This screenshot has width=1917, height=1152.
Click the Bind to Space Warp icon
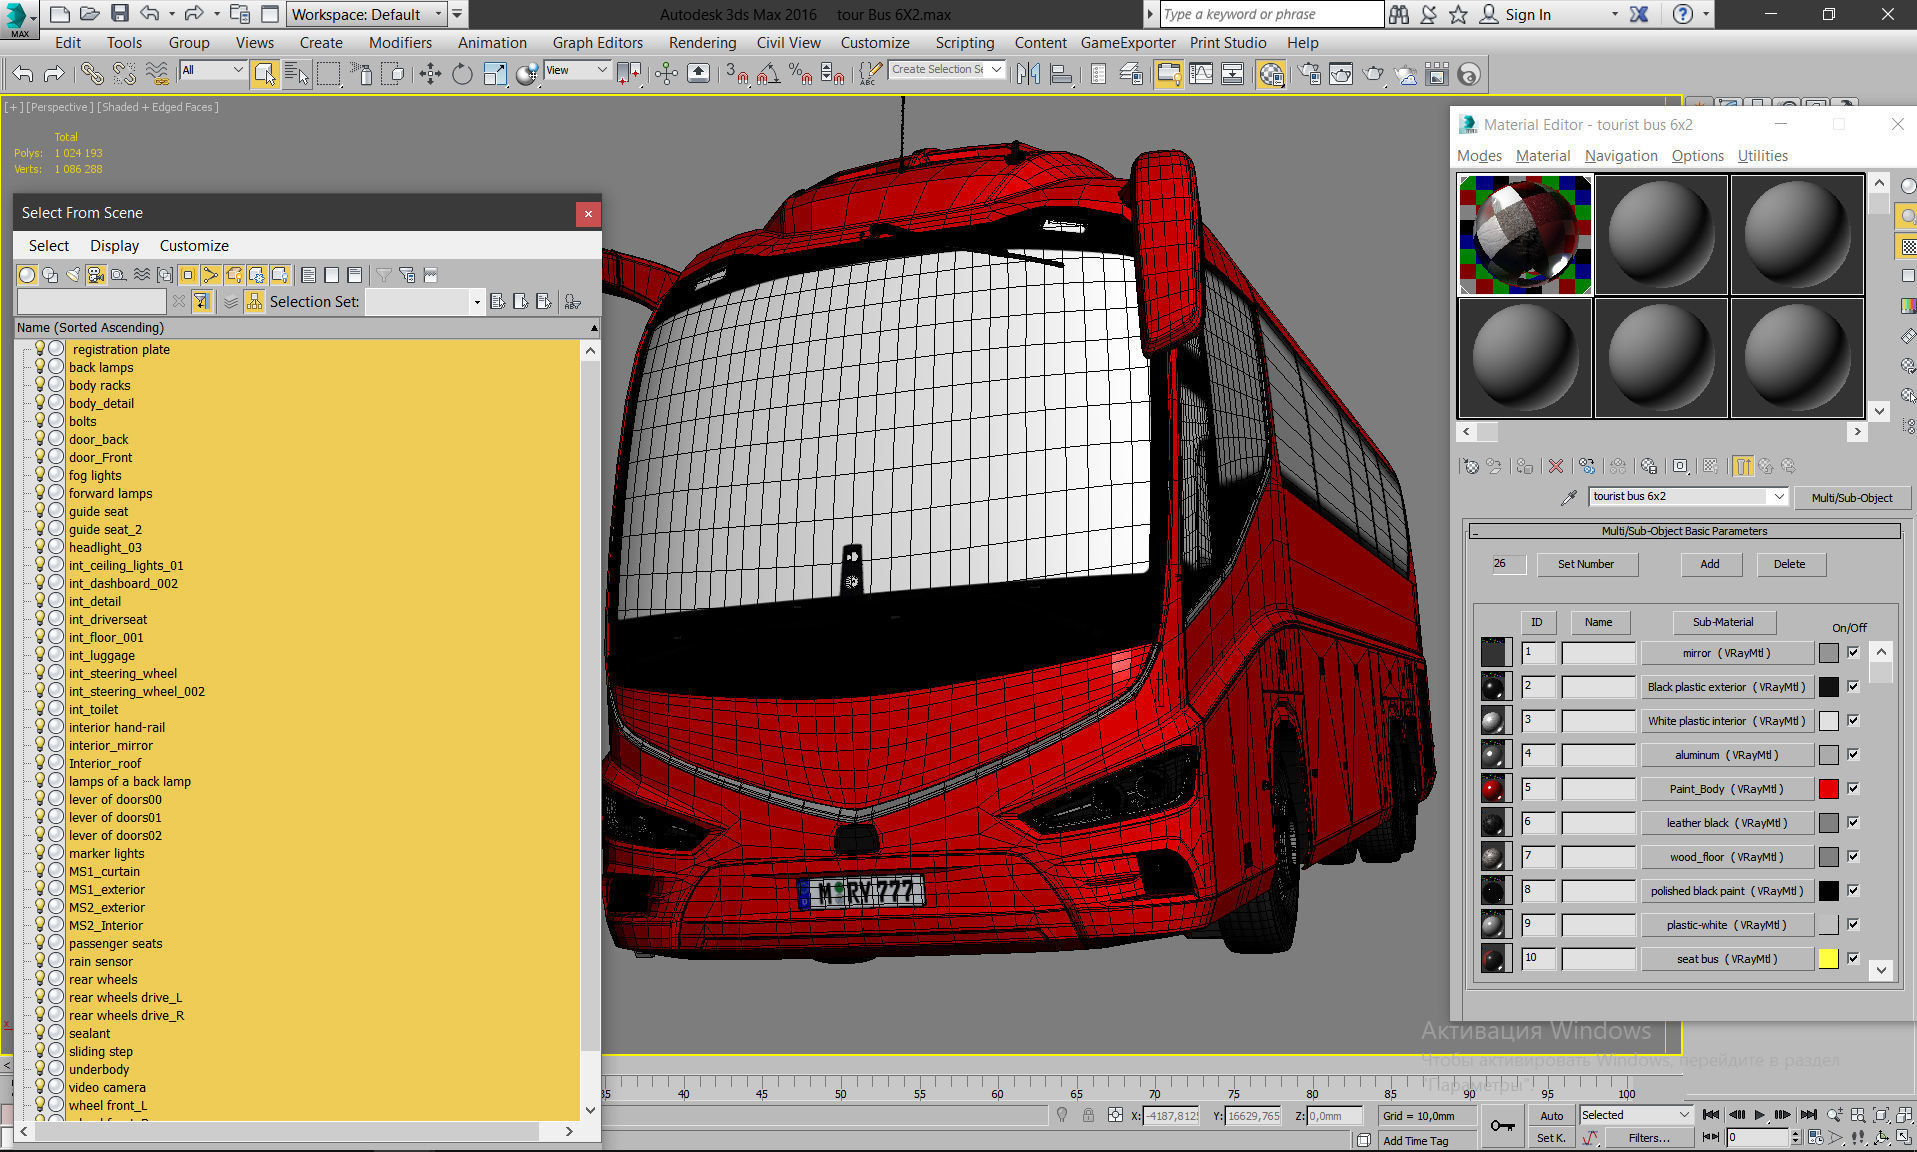point(157,74)
